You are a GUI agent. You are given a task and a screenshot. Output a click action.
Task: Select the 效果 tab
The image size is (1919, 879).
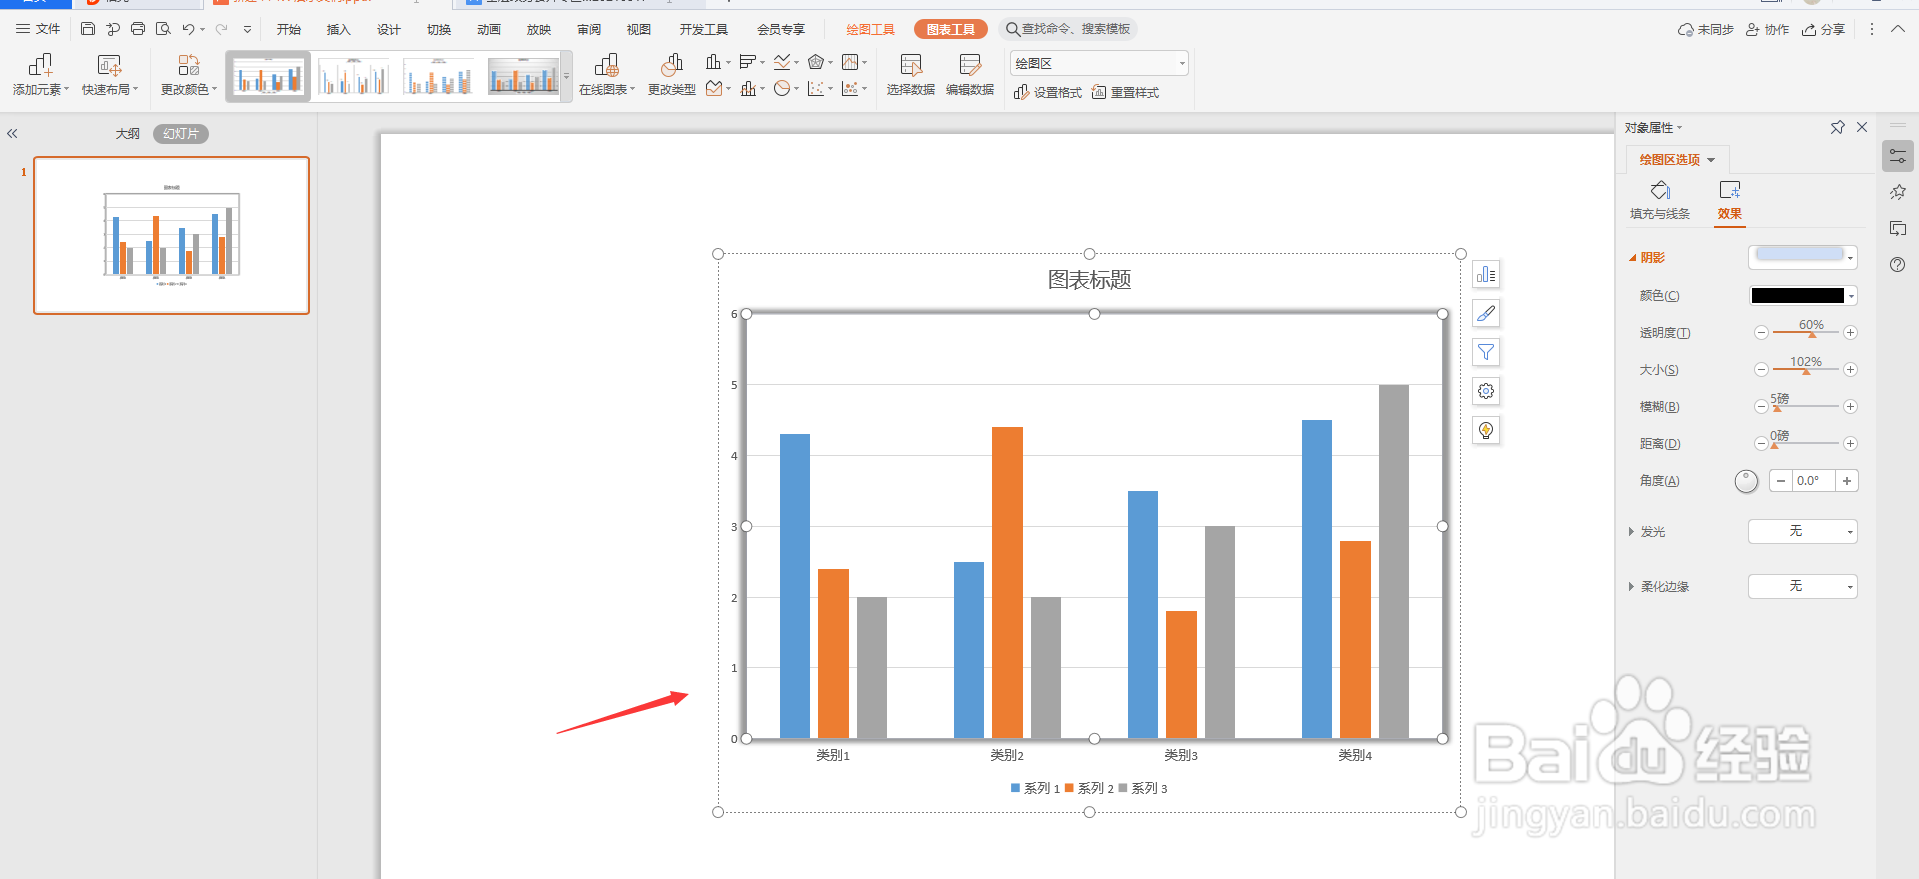tap(1730, 200)
